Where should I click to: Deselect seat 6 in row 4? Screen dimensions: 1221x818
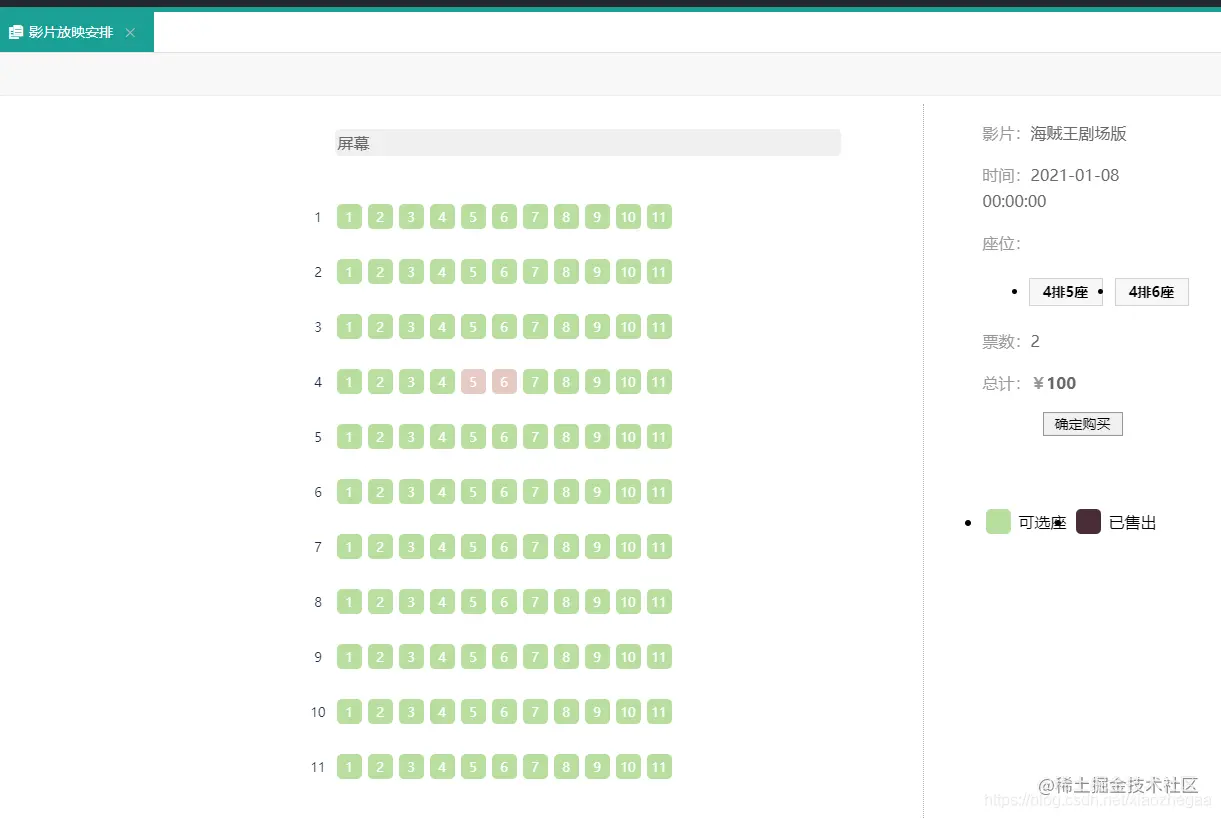coord(504,382)
